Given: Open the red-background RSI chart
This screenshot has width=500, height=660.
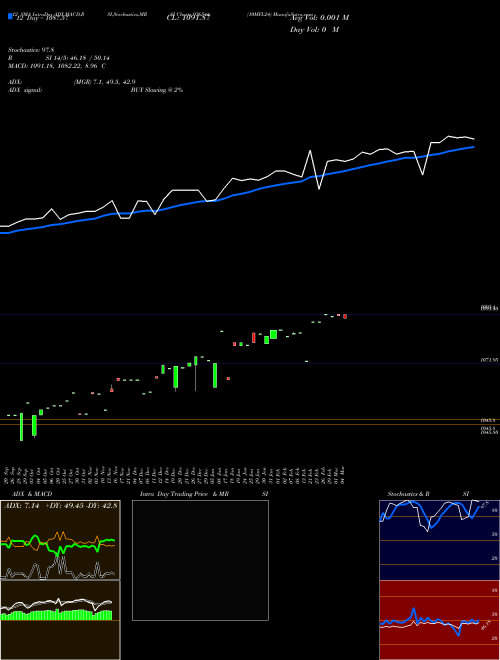Looking at the screenshot, I should click(x=439, y=620).
